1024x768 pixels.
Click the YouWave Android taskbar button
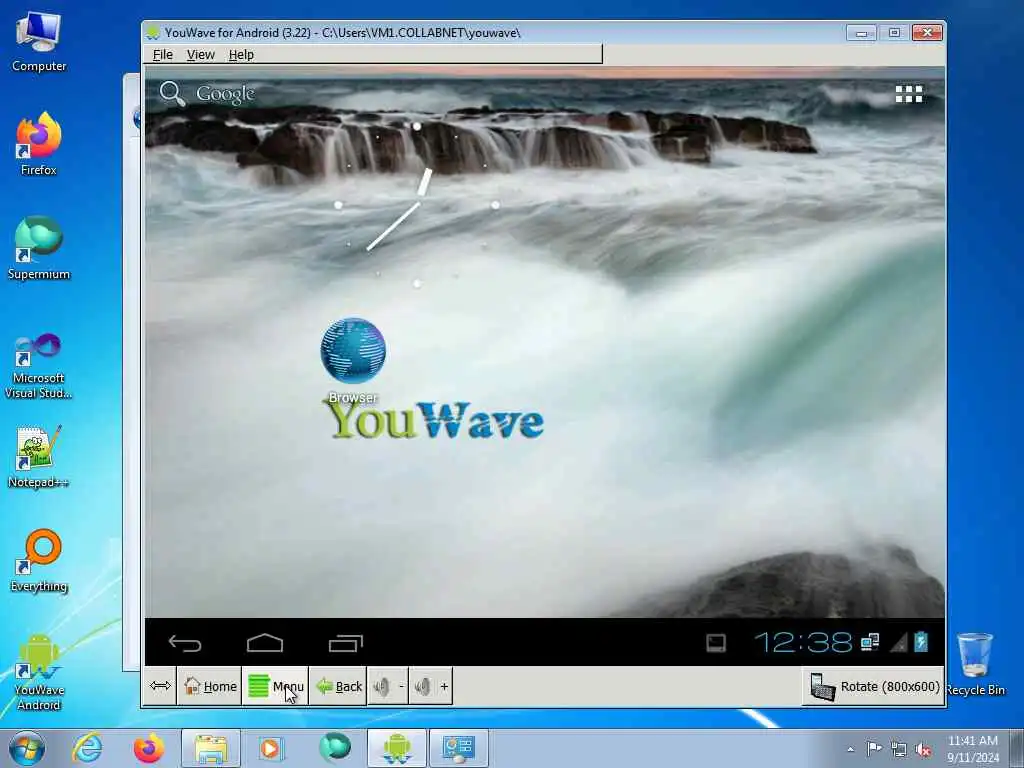397,748
